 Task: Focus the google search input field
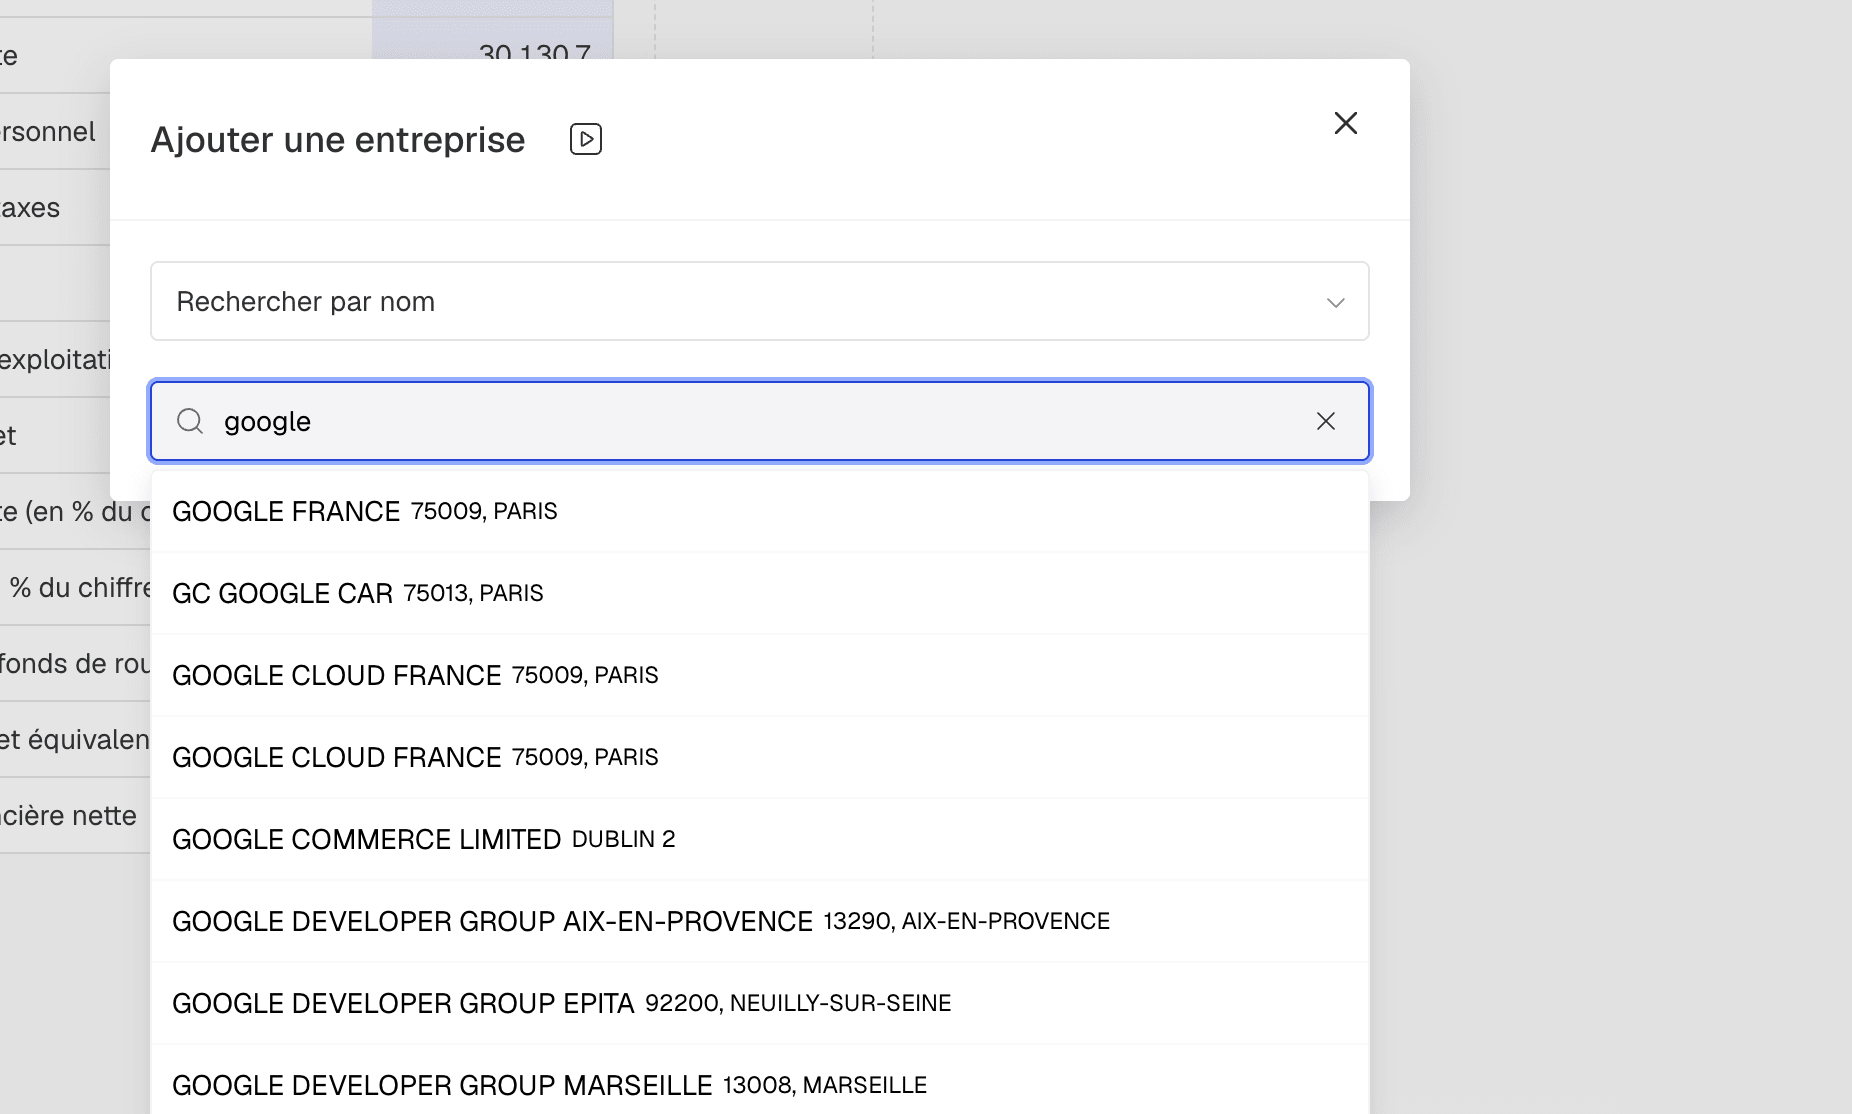pos(760,421)
